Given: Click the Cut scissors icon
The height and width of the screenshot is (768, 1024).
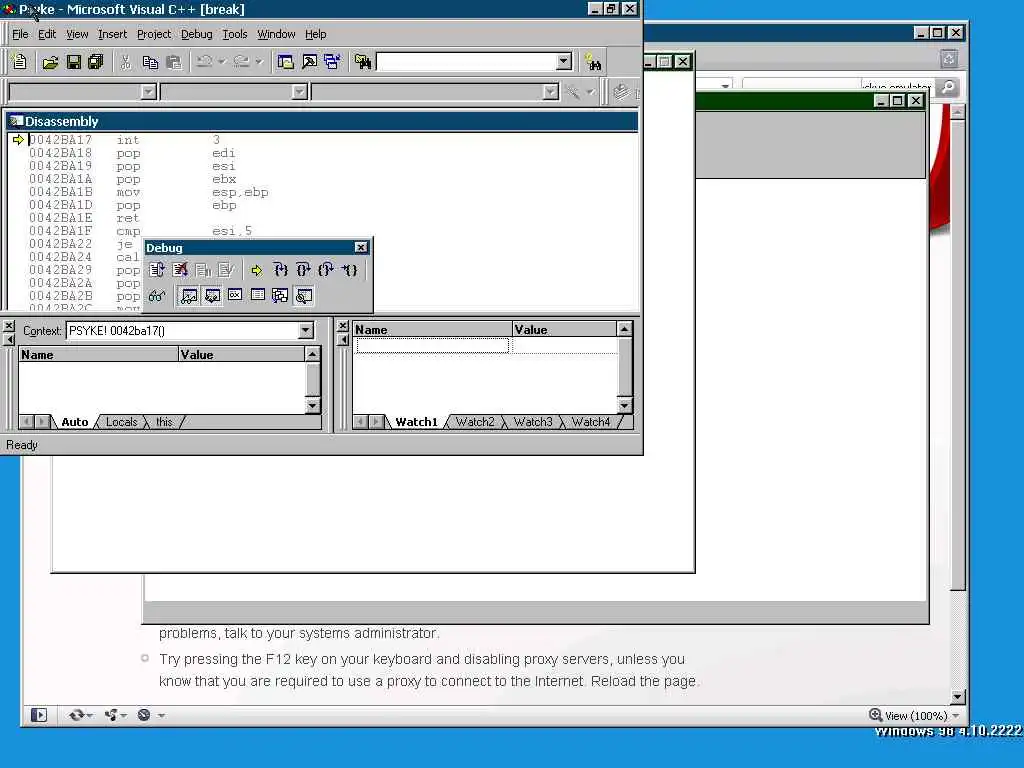Looking at the screenshot, I should click(x=126, y=62).
